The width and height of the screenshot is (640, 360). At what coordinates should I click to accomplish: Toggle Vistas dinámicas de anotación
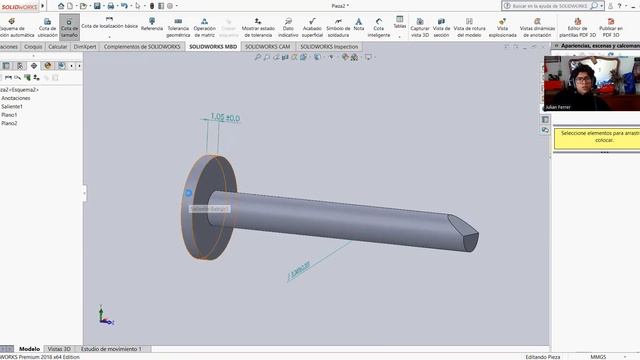point(537,27)
